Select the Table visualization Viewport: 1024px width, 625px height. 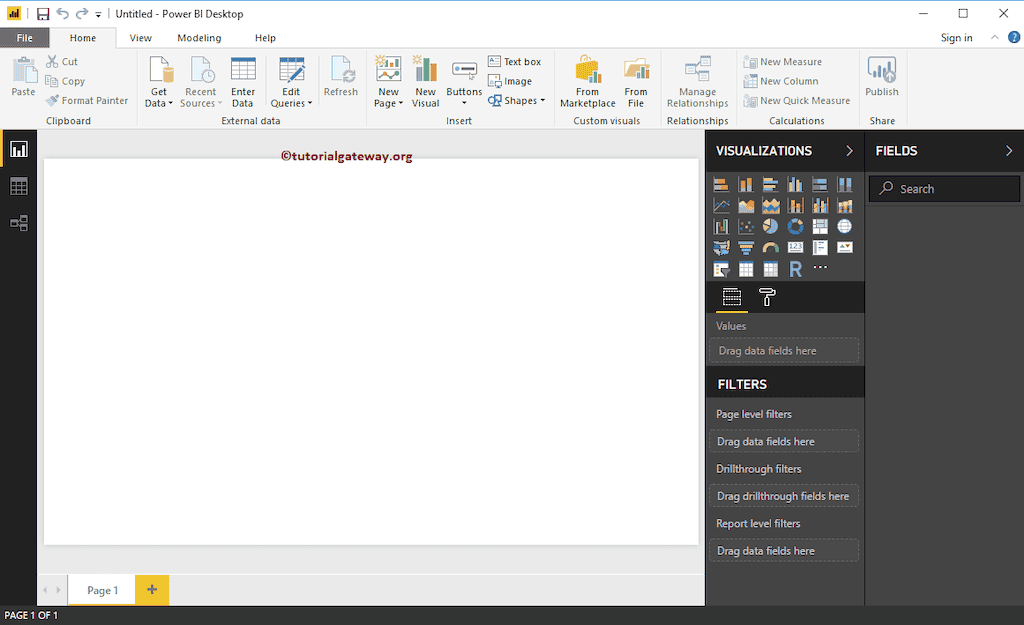pyautogui.click(x=746, y=268)
